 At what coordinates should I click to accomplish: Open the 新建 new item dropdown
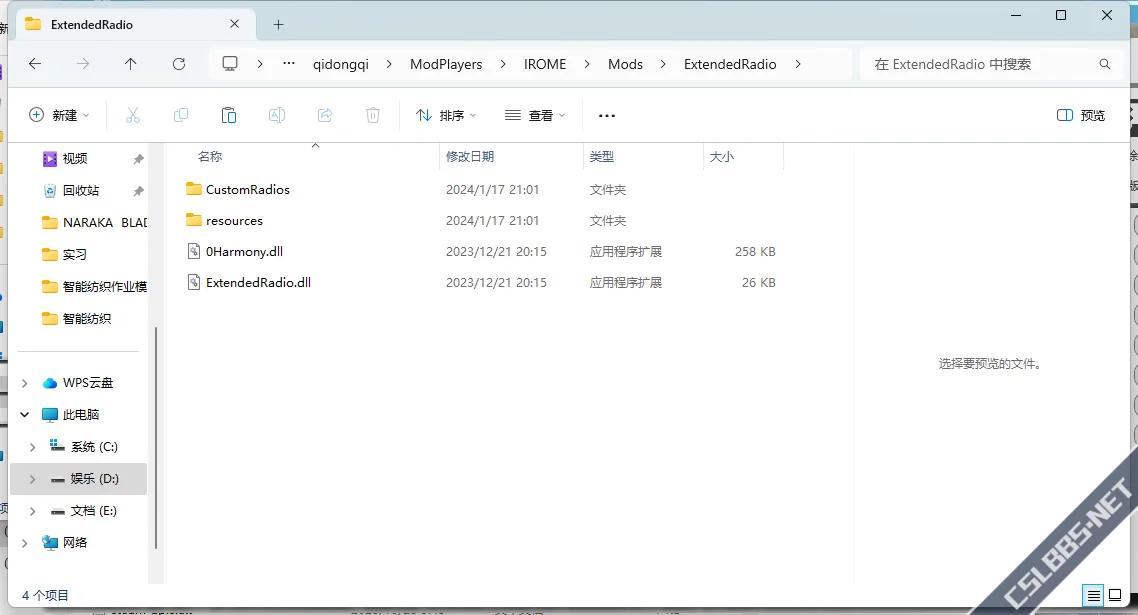[x=60, y=115]
